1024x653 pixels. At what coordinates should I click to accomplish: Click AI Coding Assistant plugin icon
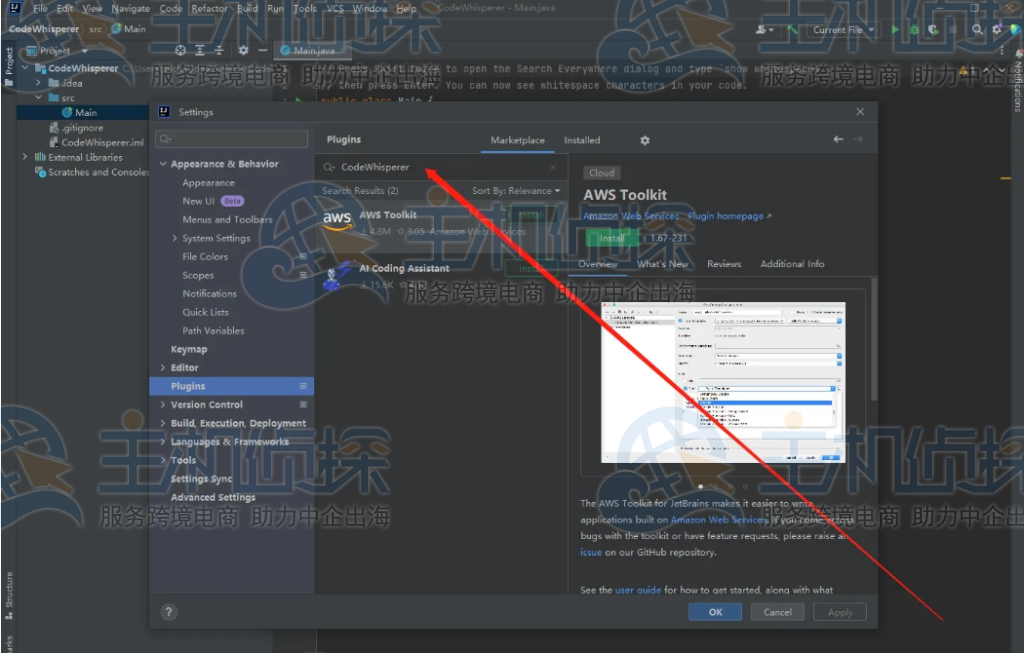(337, 277)
